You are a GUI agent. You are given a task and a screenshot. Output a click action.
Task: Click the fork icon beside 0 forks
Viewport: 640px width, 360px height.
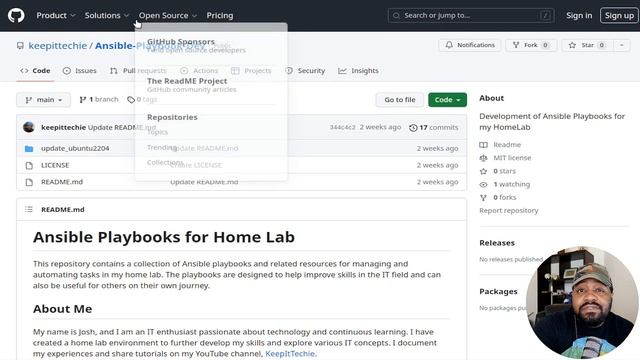coord(483,197)
